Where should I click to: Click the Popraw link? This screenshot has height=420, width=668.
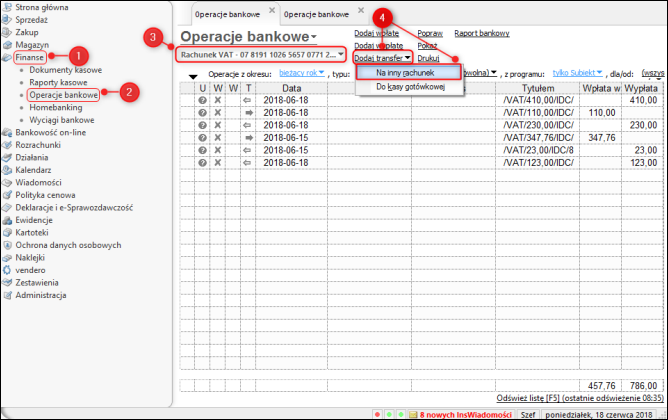(x=430, y=33)
